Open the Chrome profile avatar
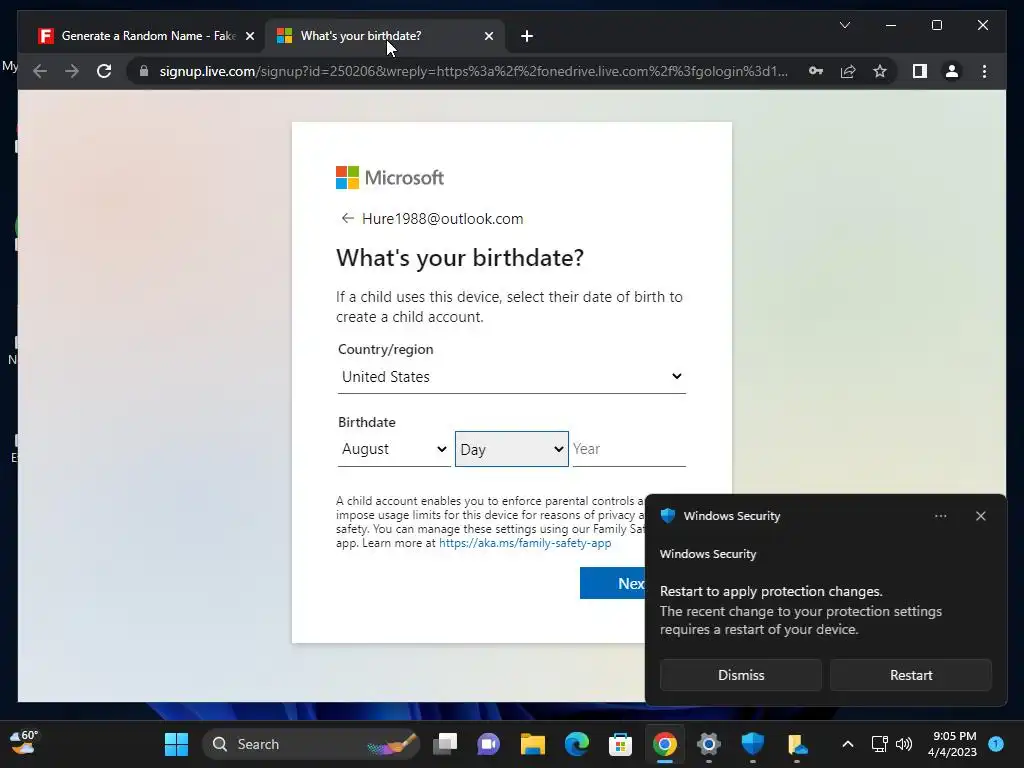 [952, 71]
